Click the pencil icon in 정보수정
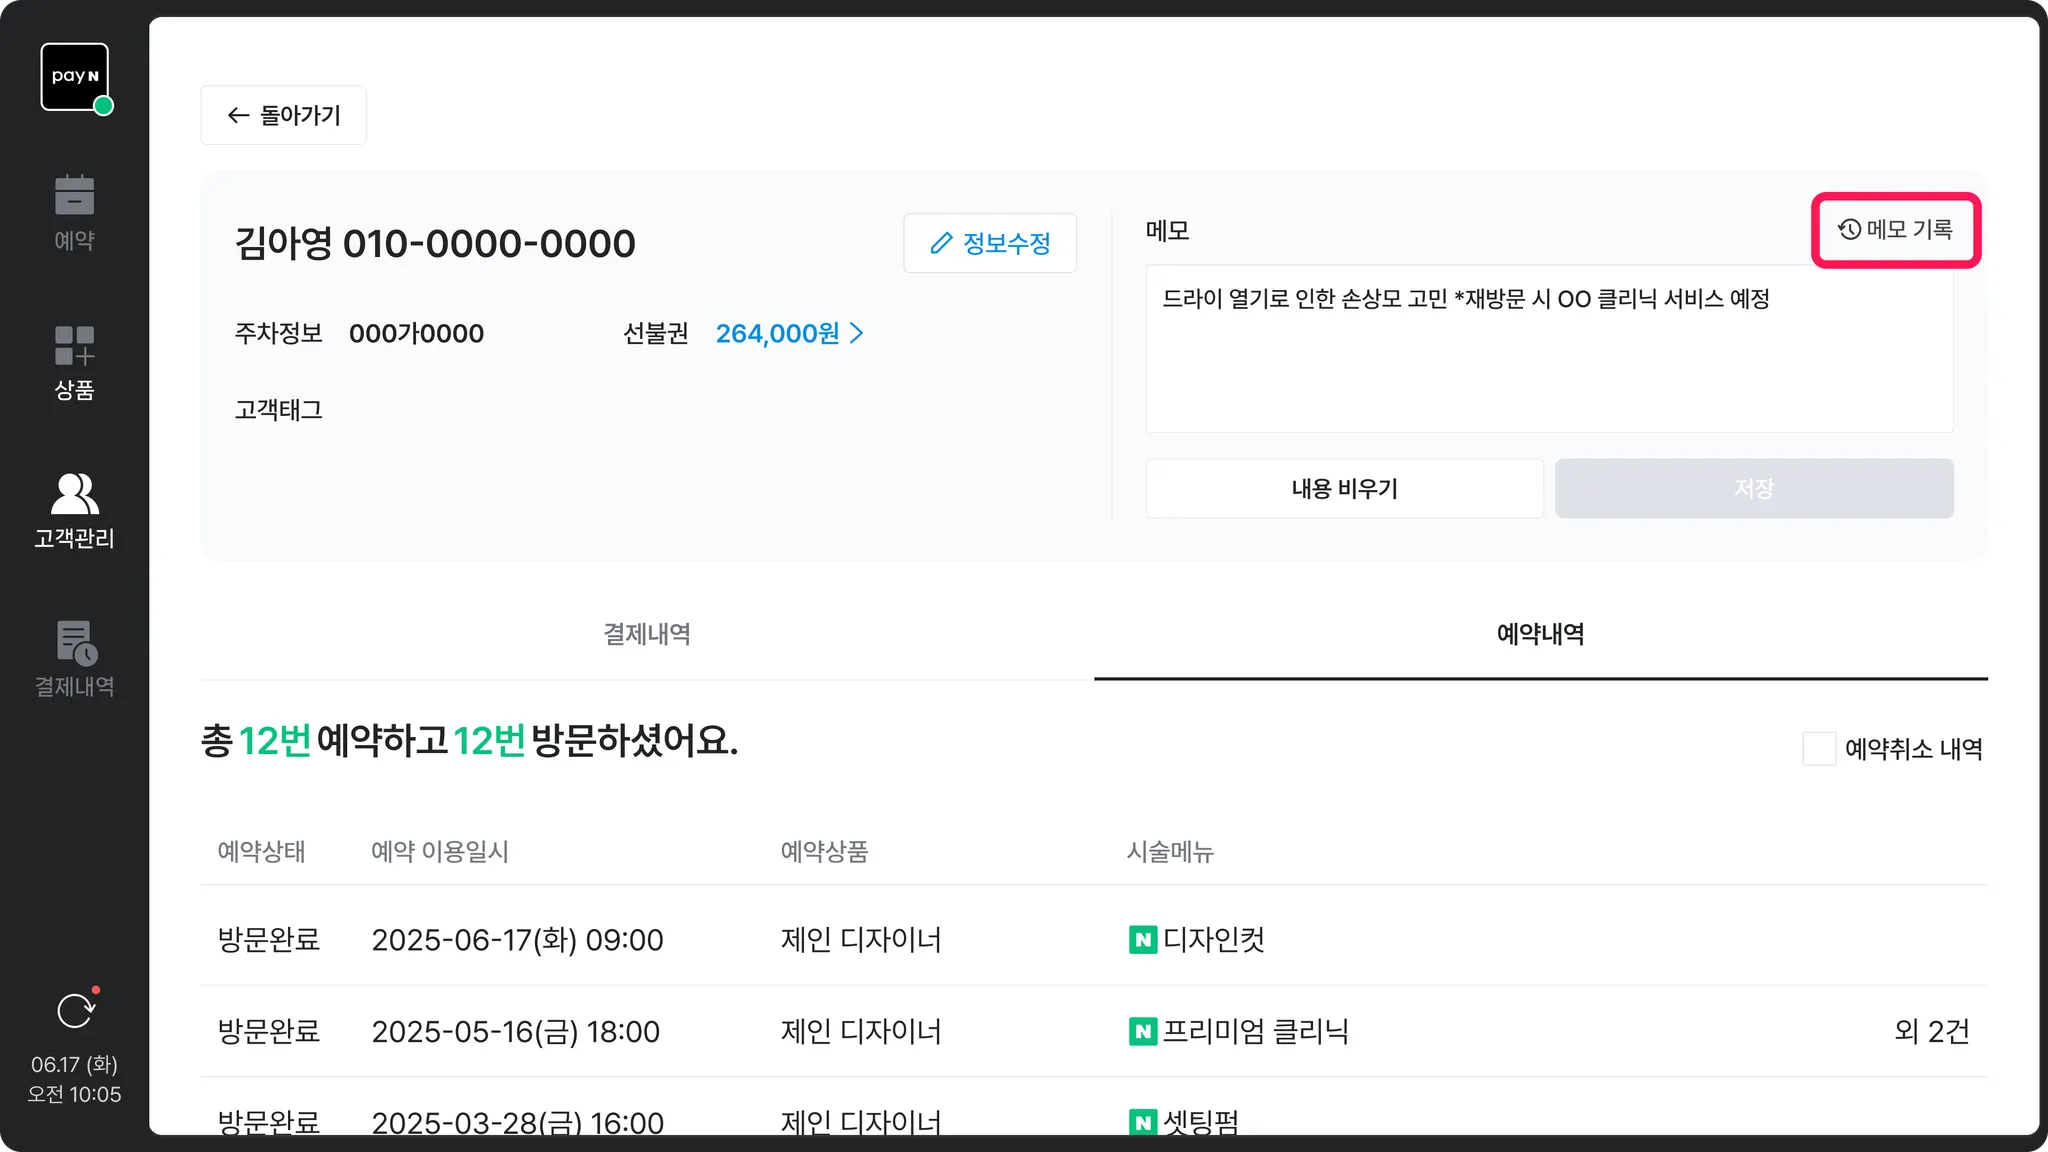The height and width of the screenshot is (1152, 2048). (x=940, y=243)
